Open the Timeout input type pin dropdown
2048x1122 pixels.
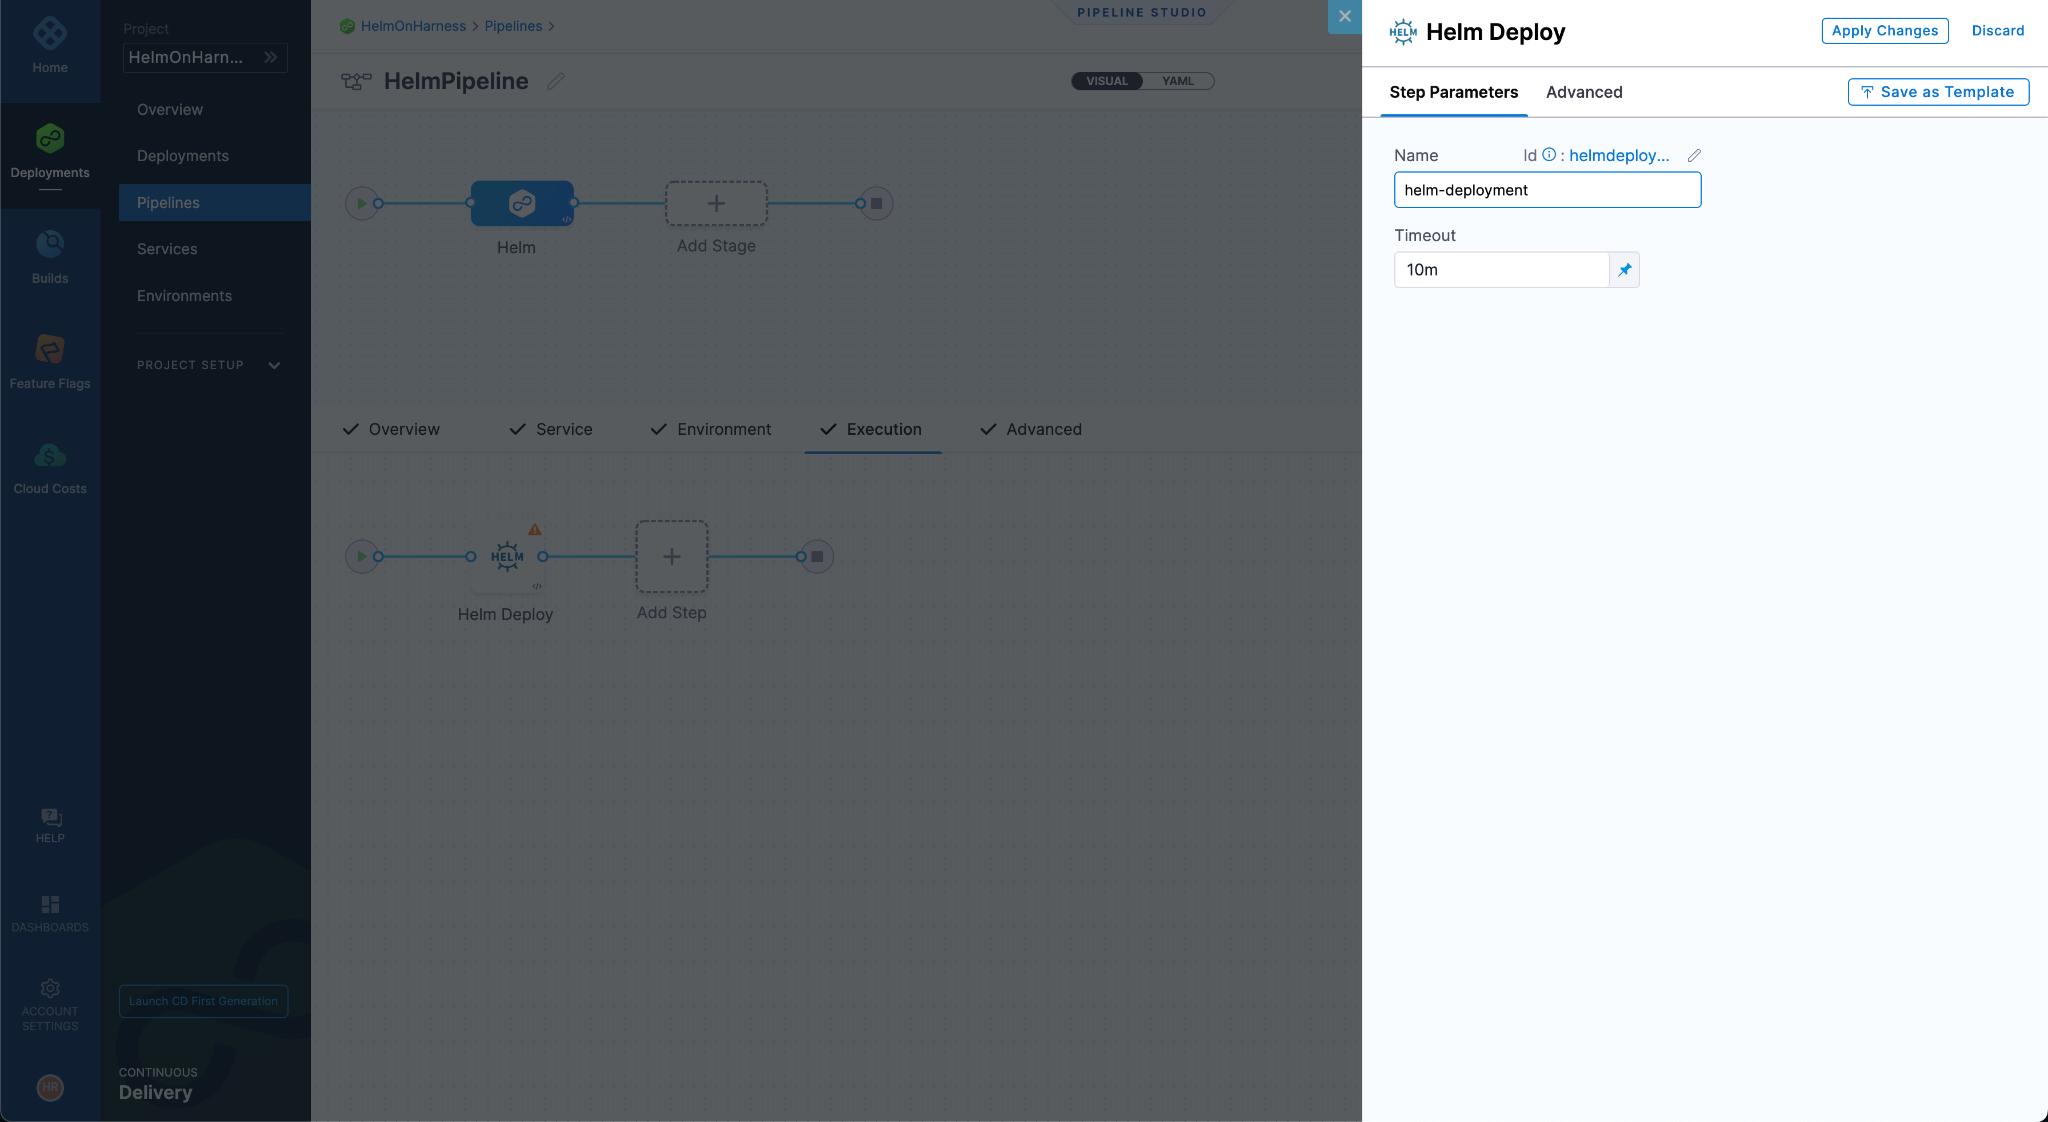tap(1624, 269)
